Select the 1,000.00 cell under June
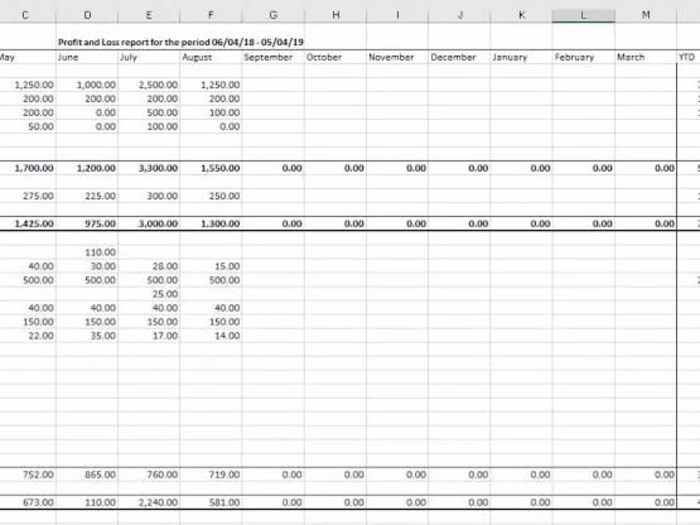700x525 pixels. click(87, 85)
